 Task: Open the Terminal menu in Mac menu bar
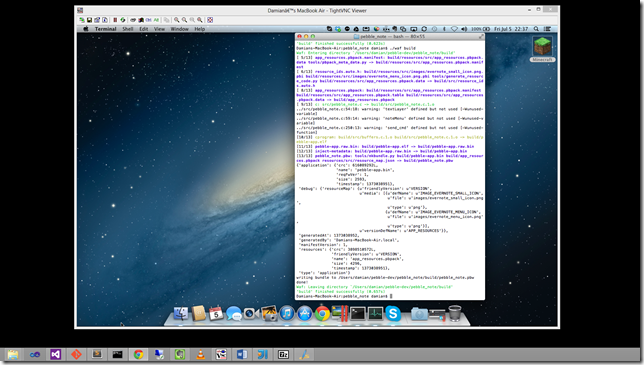[106, 29]
